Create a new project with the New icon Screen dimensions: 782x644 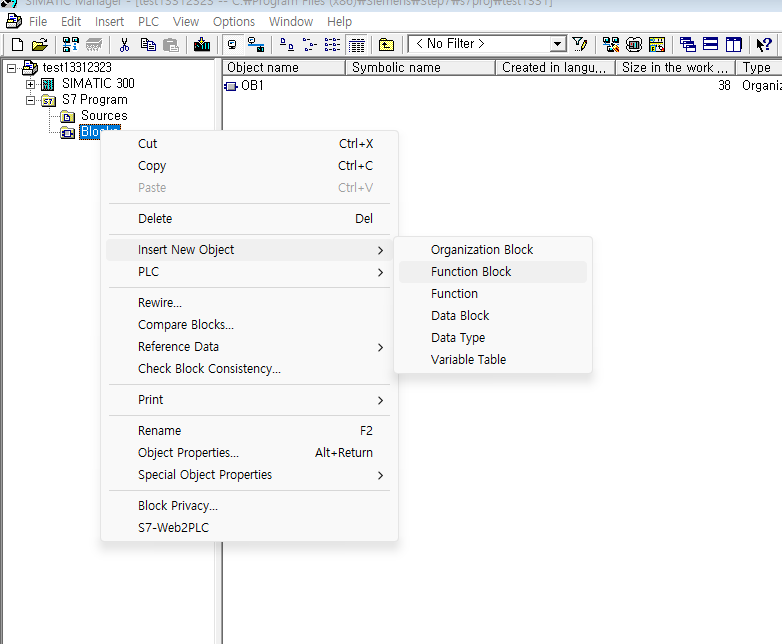click(17, 44)
